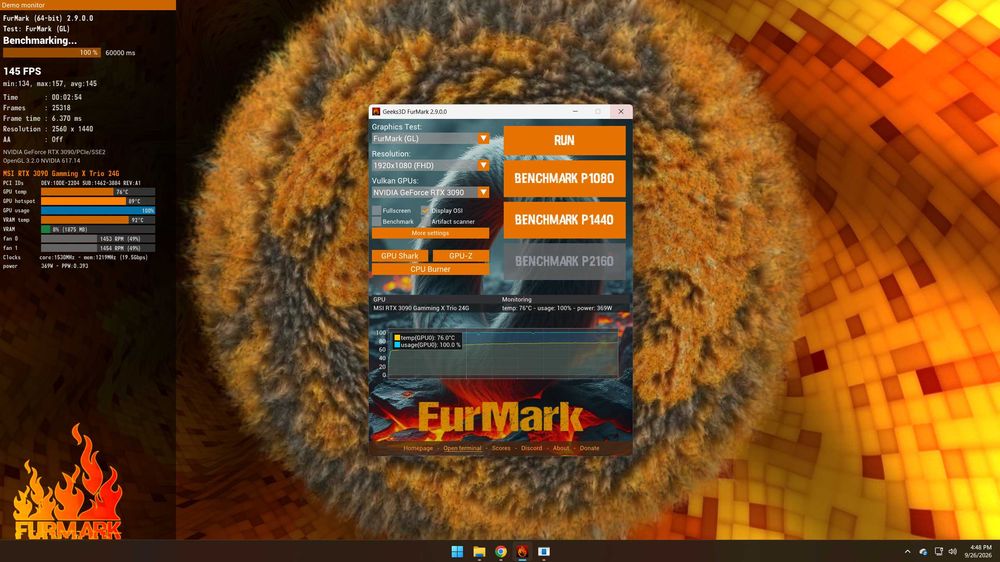Open the Resolution dropdown arrow
Screen dimensions: 1000x562
[x=483, y=165]
